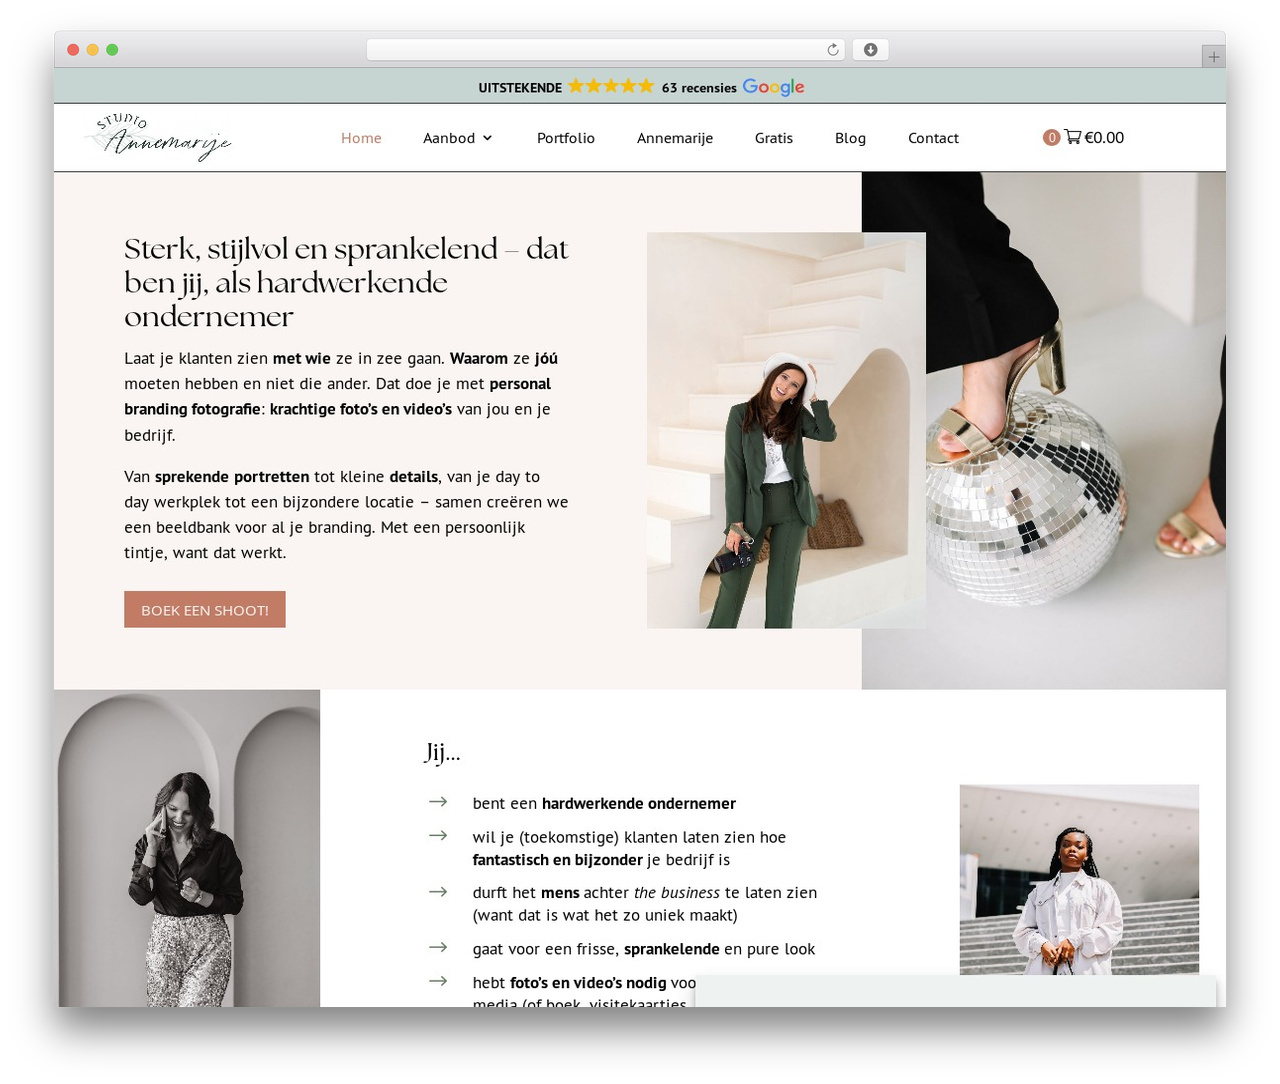This screenshot has width=1280, height=1084.
Task: Click the cart item count badge
Action: [x=1051, y=138]
